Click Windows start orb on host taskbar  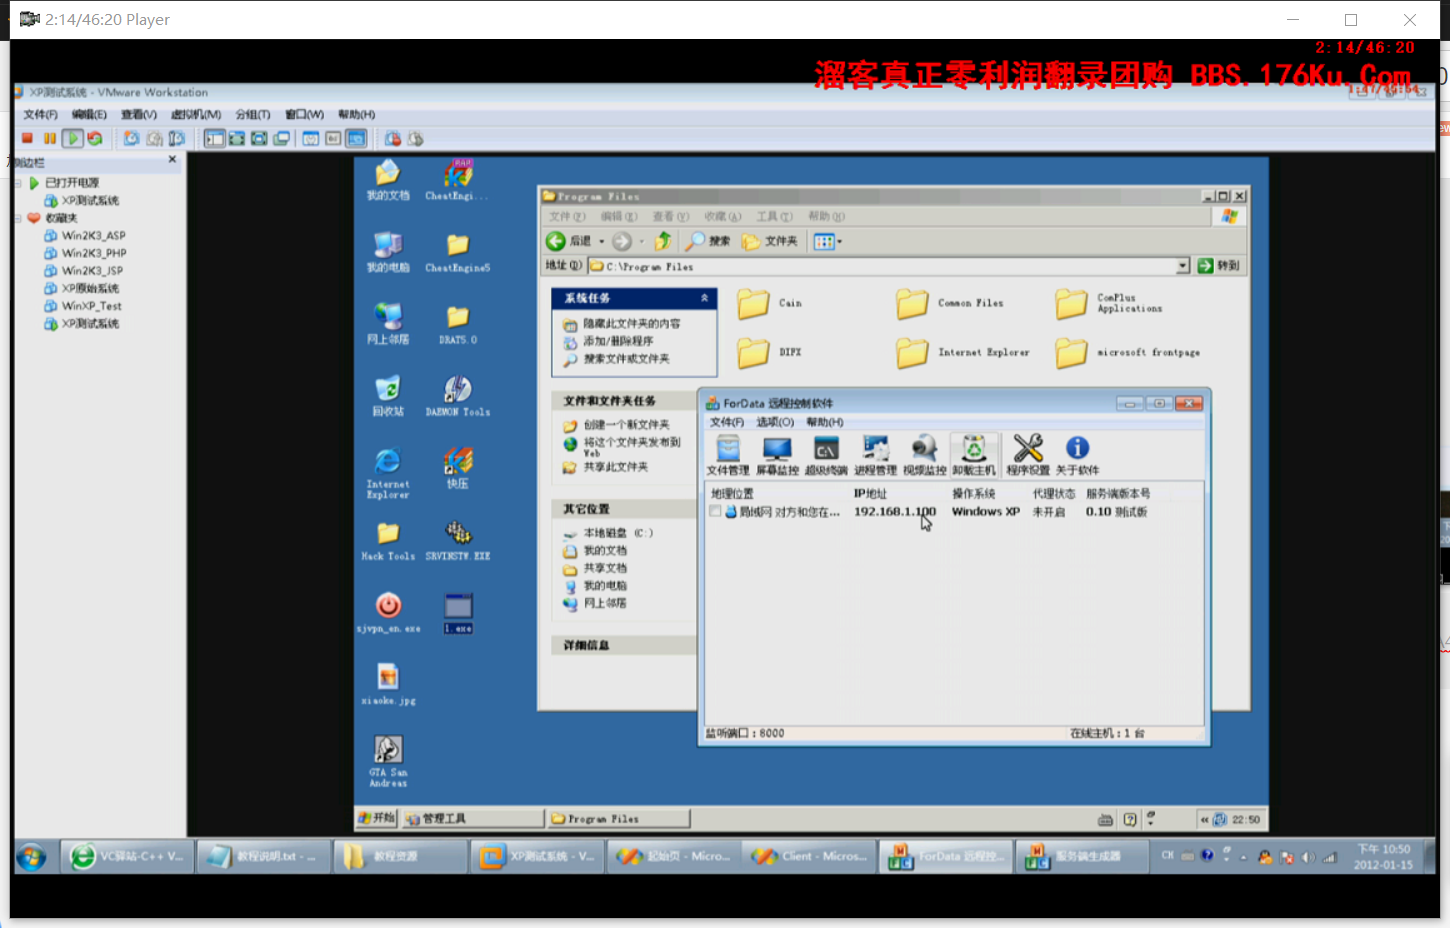tap(31, 857)
